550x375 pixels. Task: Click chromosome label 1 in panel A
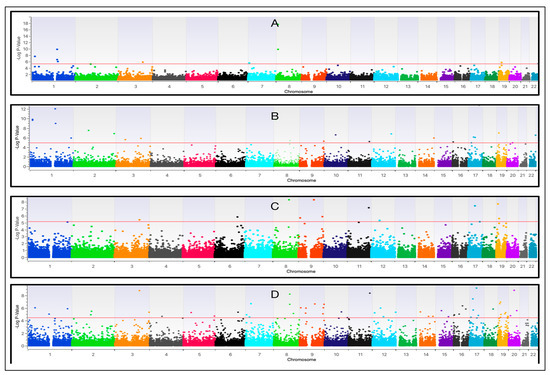[x=54, y=86]
